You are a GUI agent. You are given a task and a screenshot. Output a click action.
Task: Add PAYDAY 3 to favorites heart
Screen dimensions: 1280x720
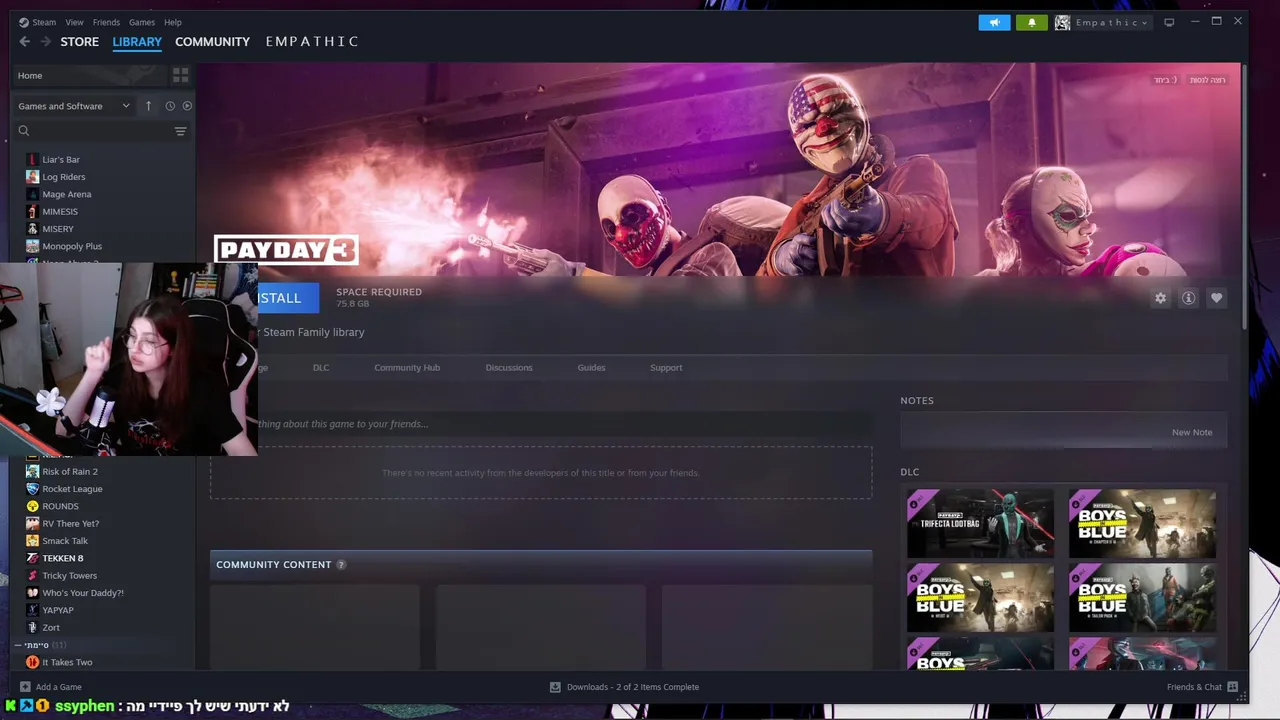(1216, 298)
